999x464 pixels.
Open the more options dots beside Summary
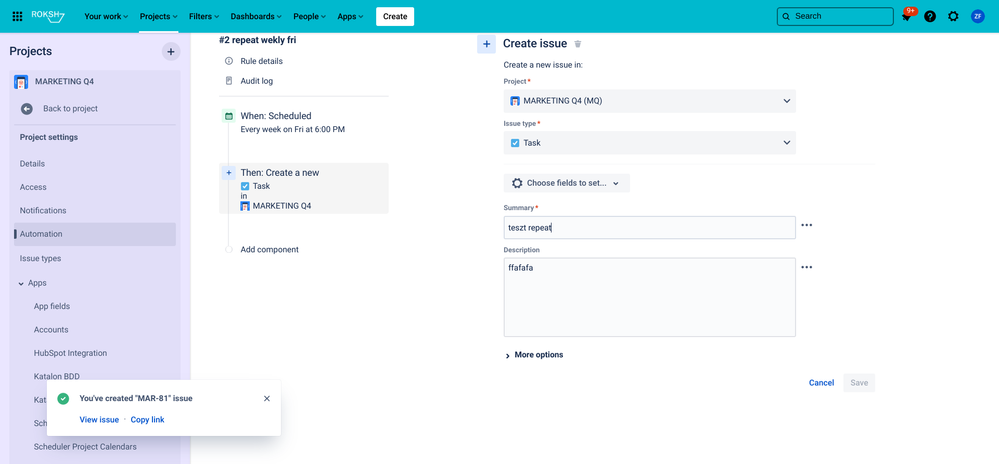click(x=807, y=225)
